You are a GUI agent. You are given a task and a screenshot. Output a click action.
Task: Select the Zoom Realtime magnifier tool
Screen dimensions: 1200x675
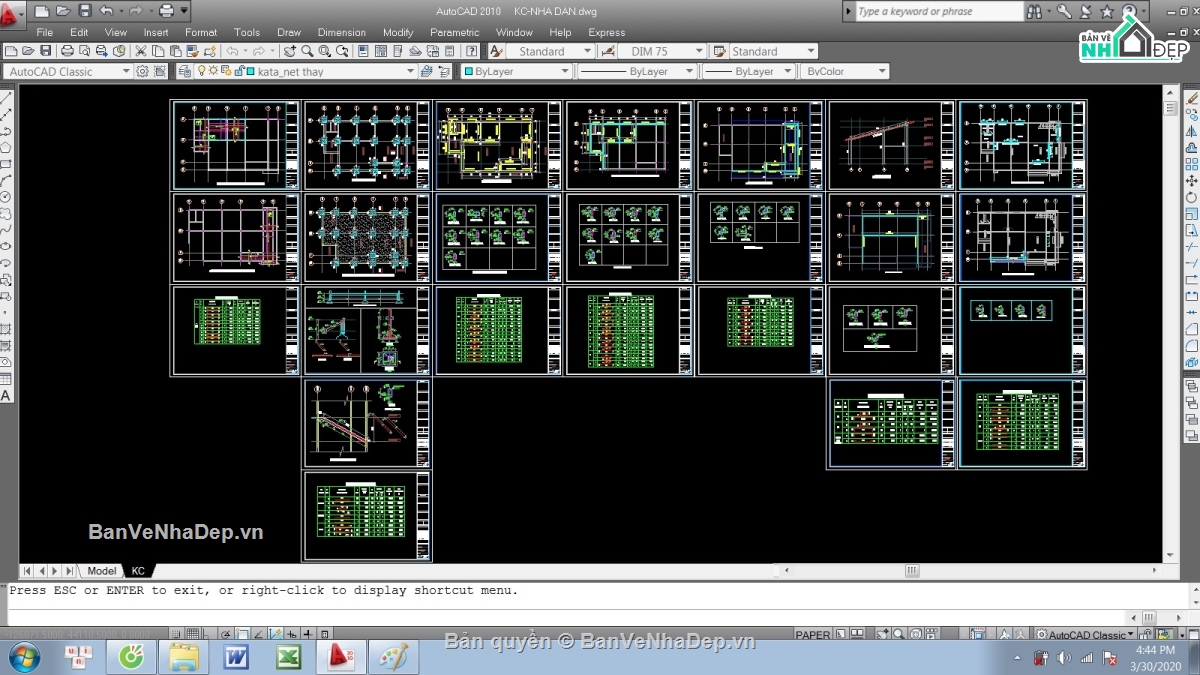307,51
